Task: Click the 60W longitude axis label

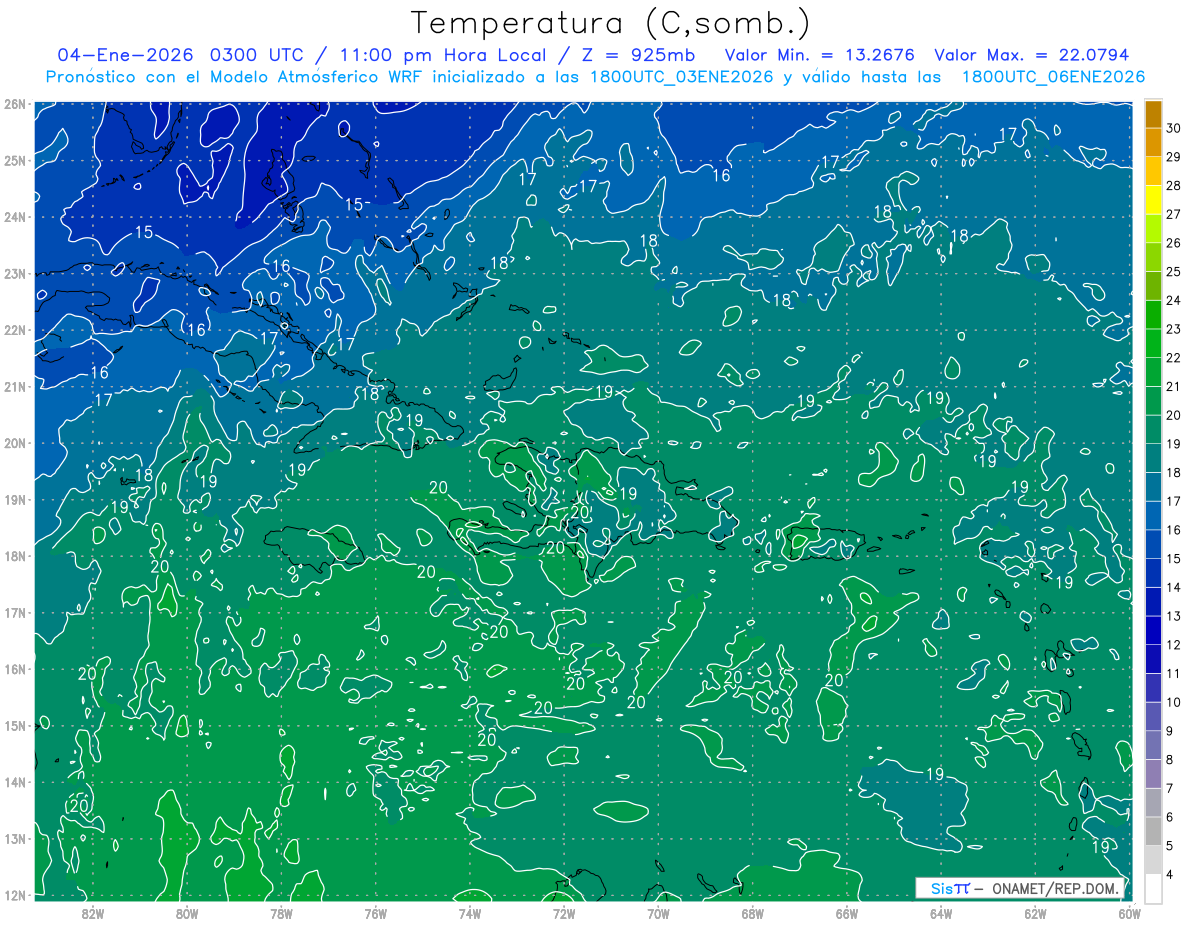Action: (1130, 913)
